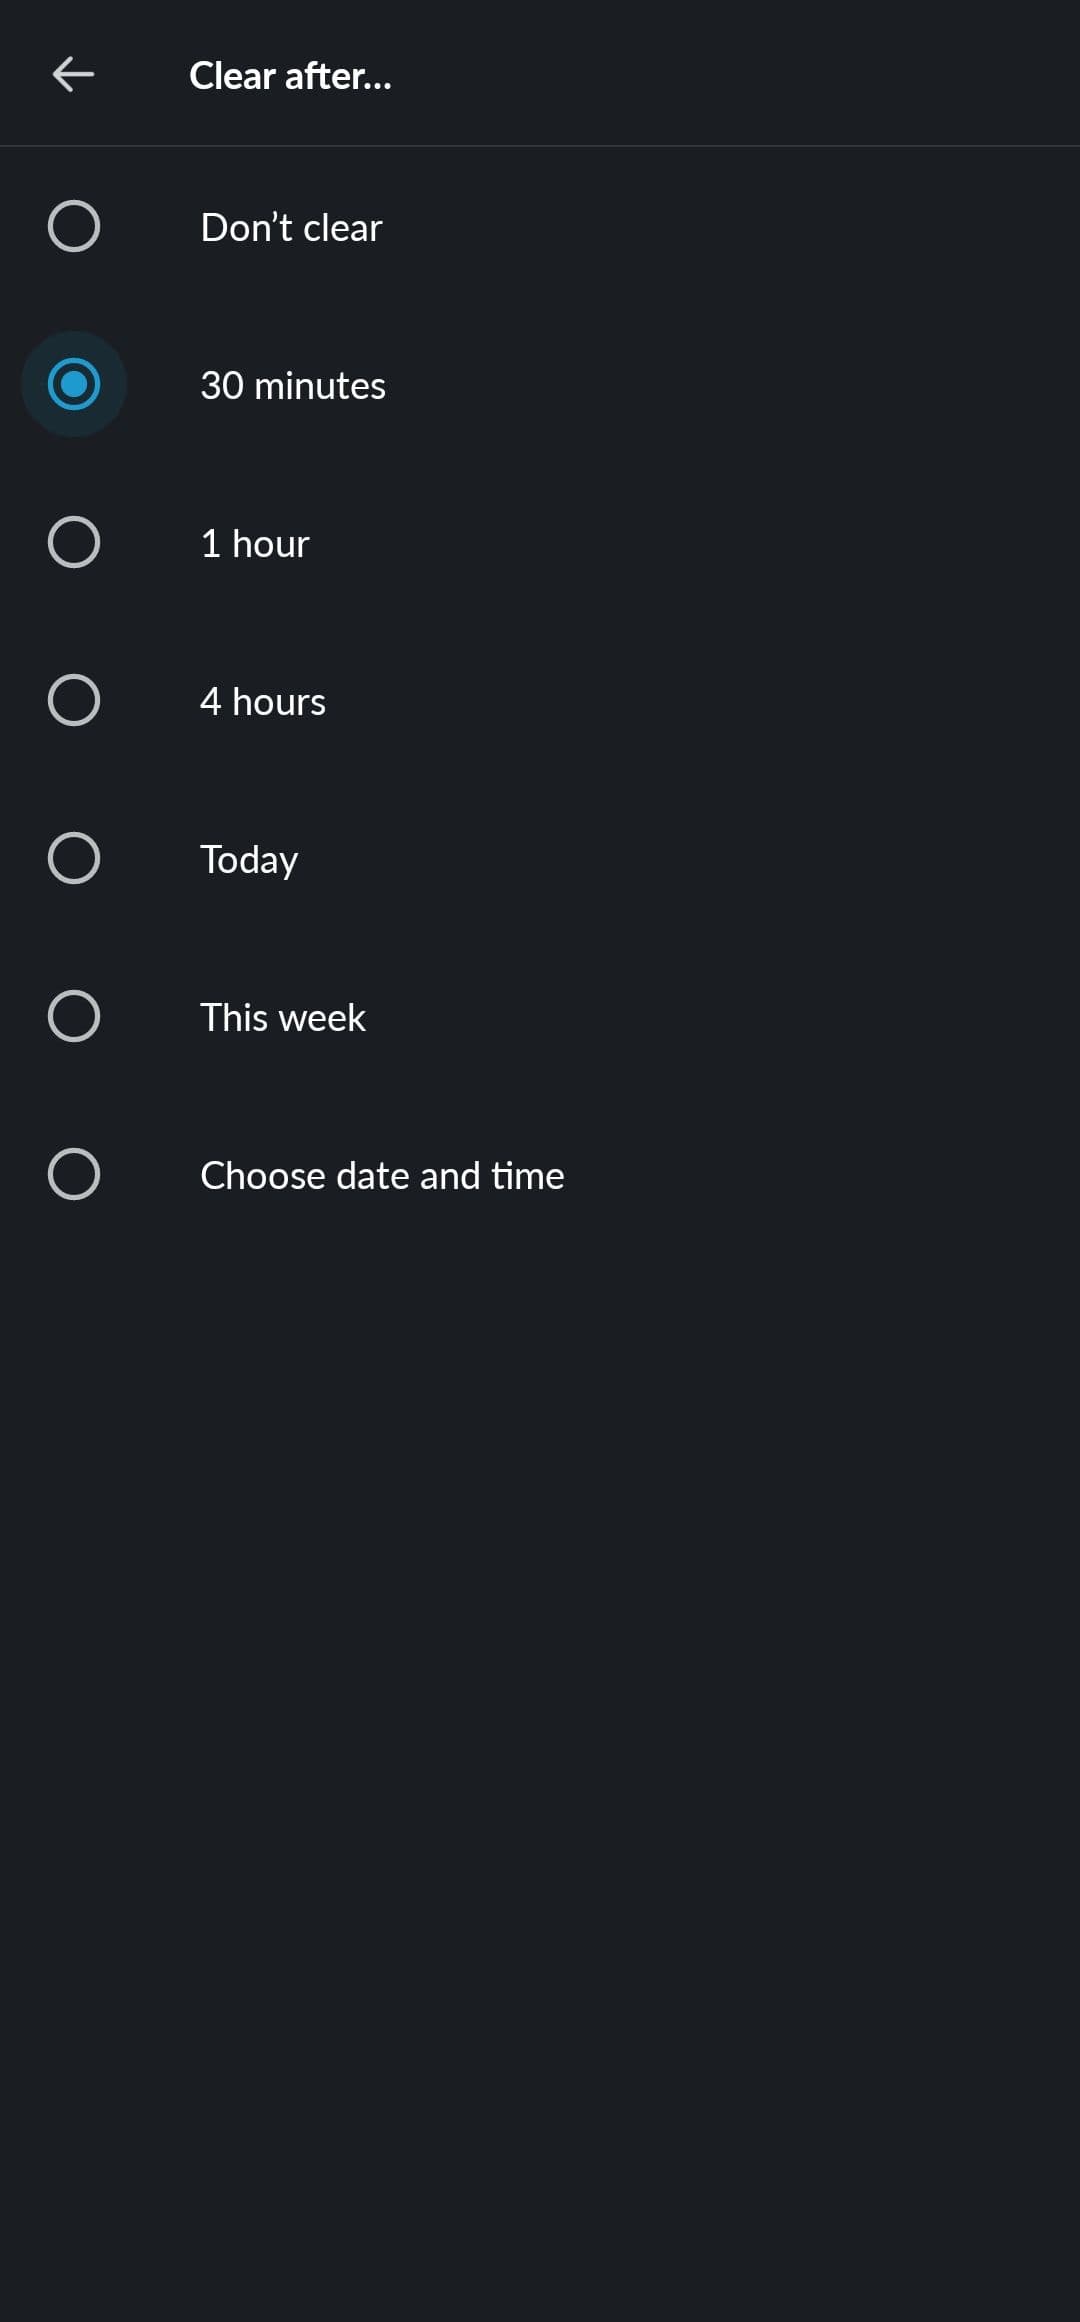Pick the Today radio button
Viewport: 1080px width, 2322px height.
tap(74, 858)
